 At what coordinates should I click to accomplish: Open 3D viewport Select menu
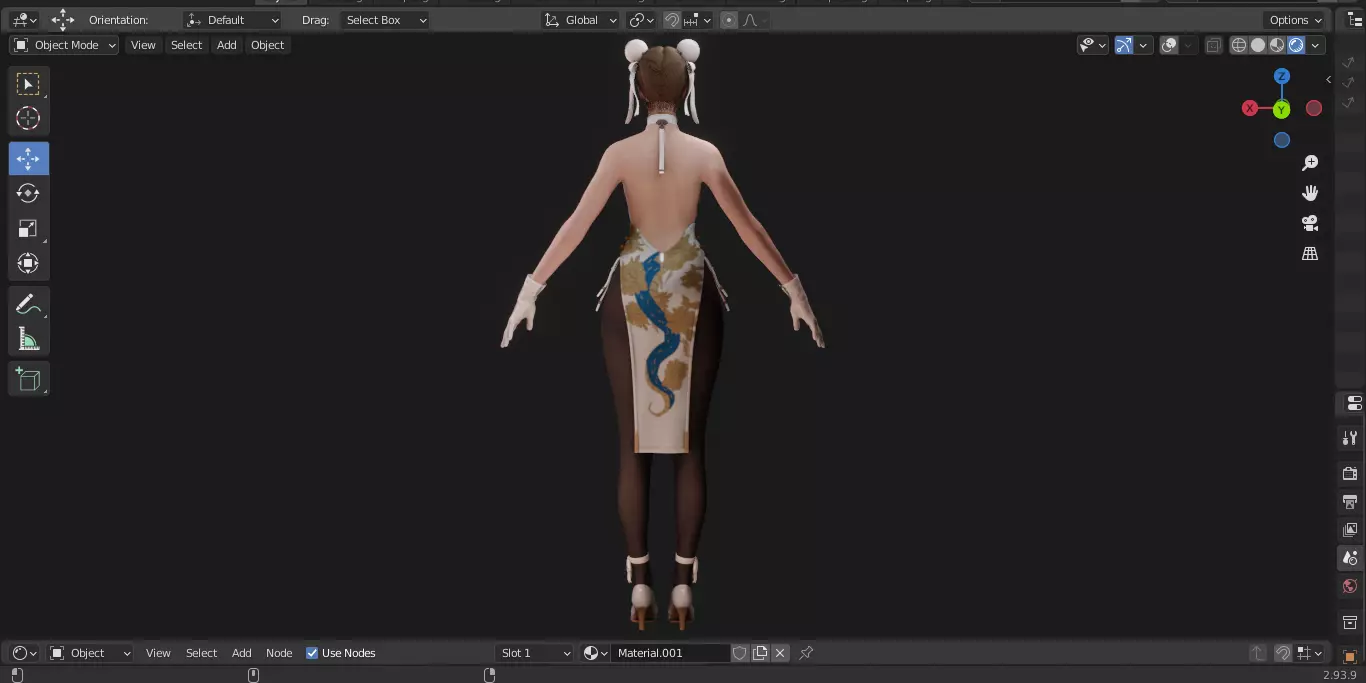pyautogui.click(x=186, y=45)
